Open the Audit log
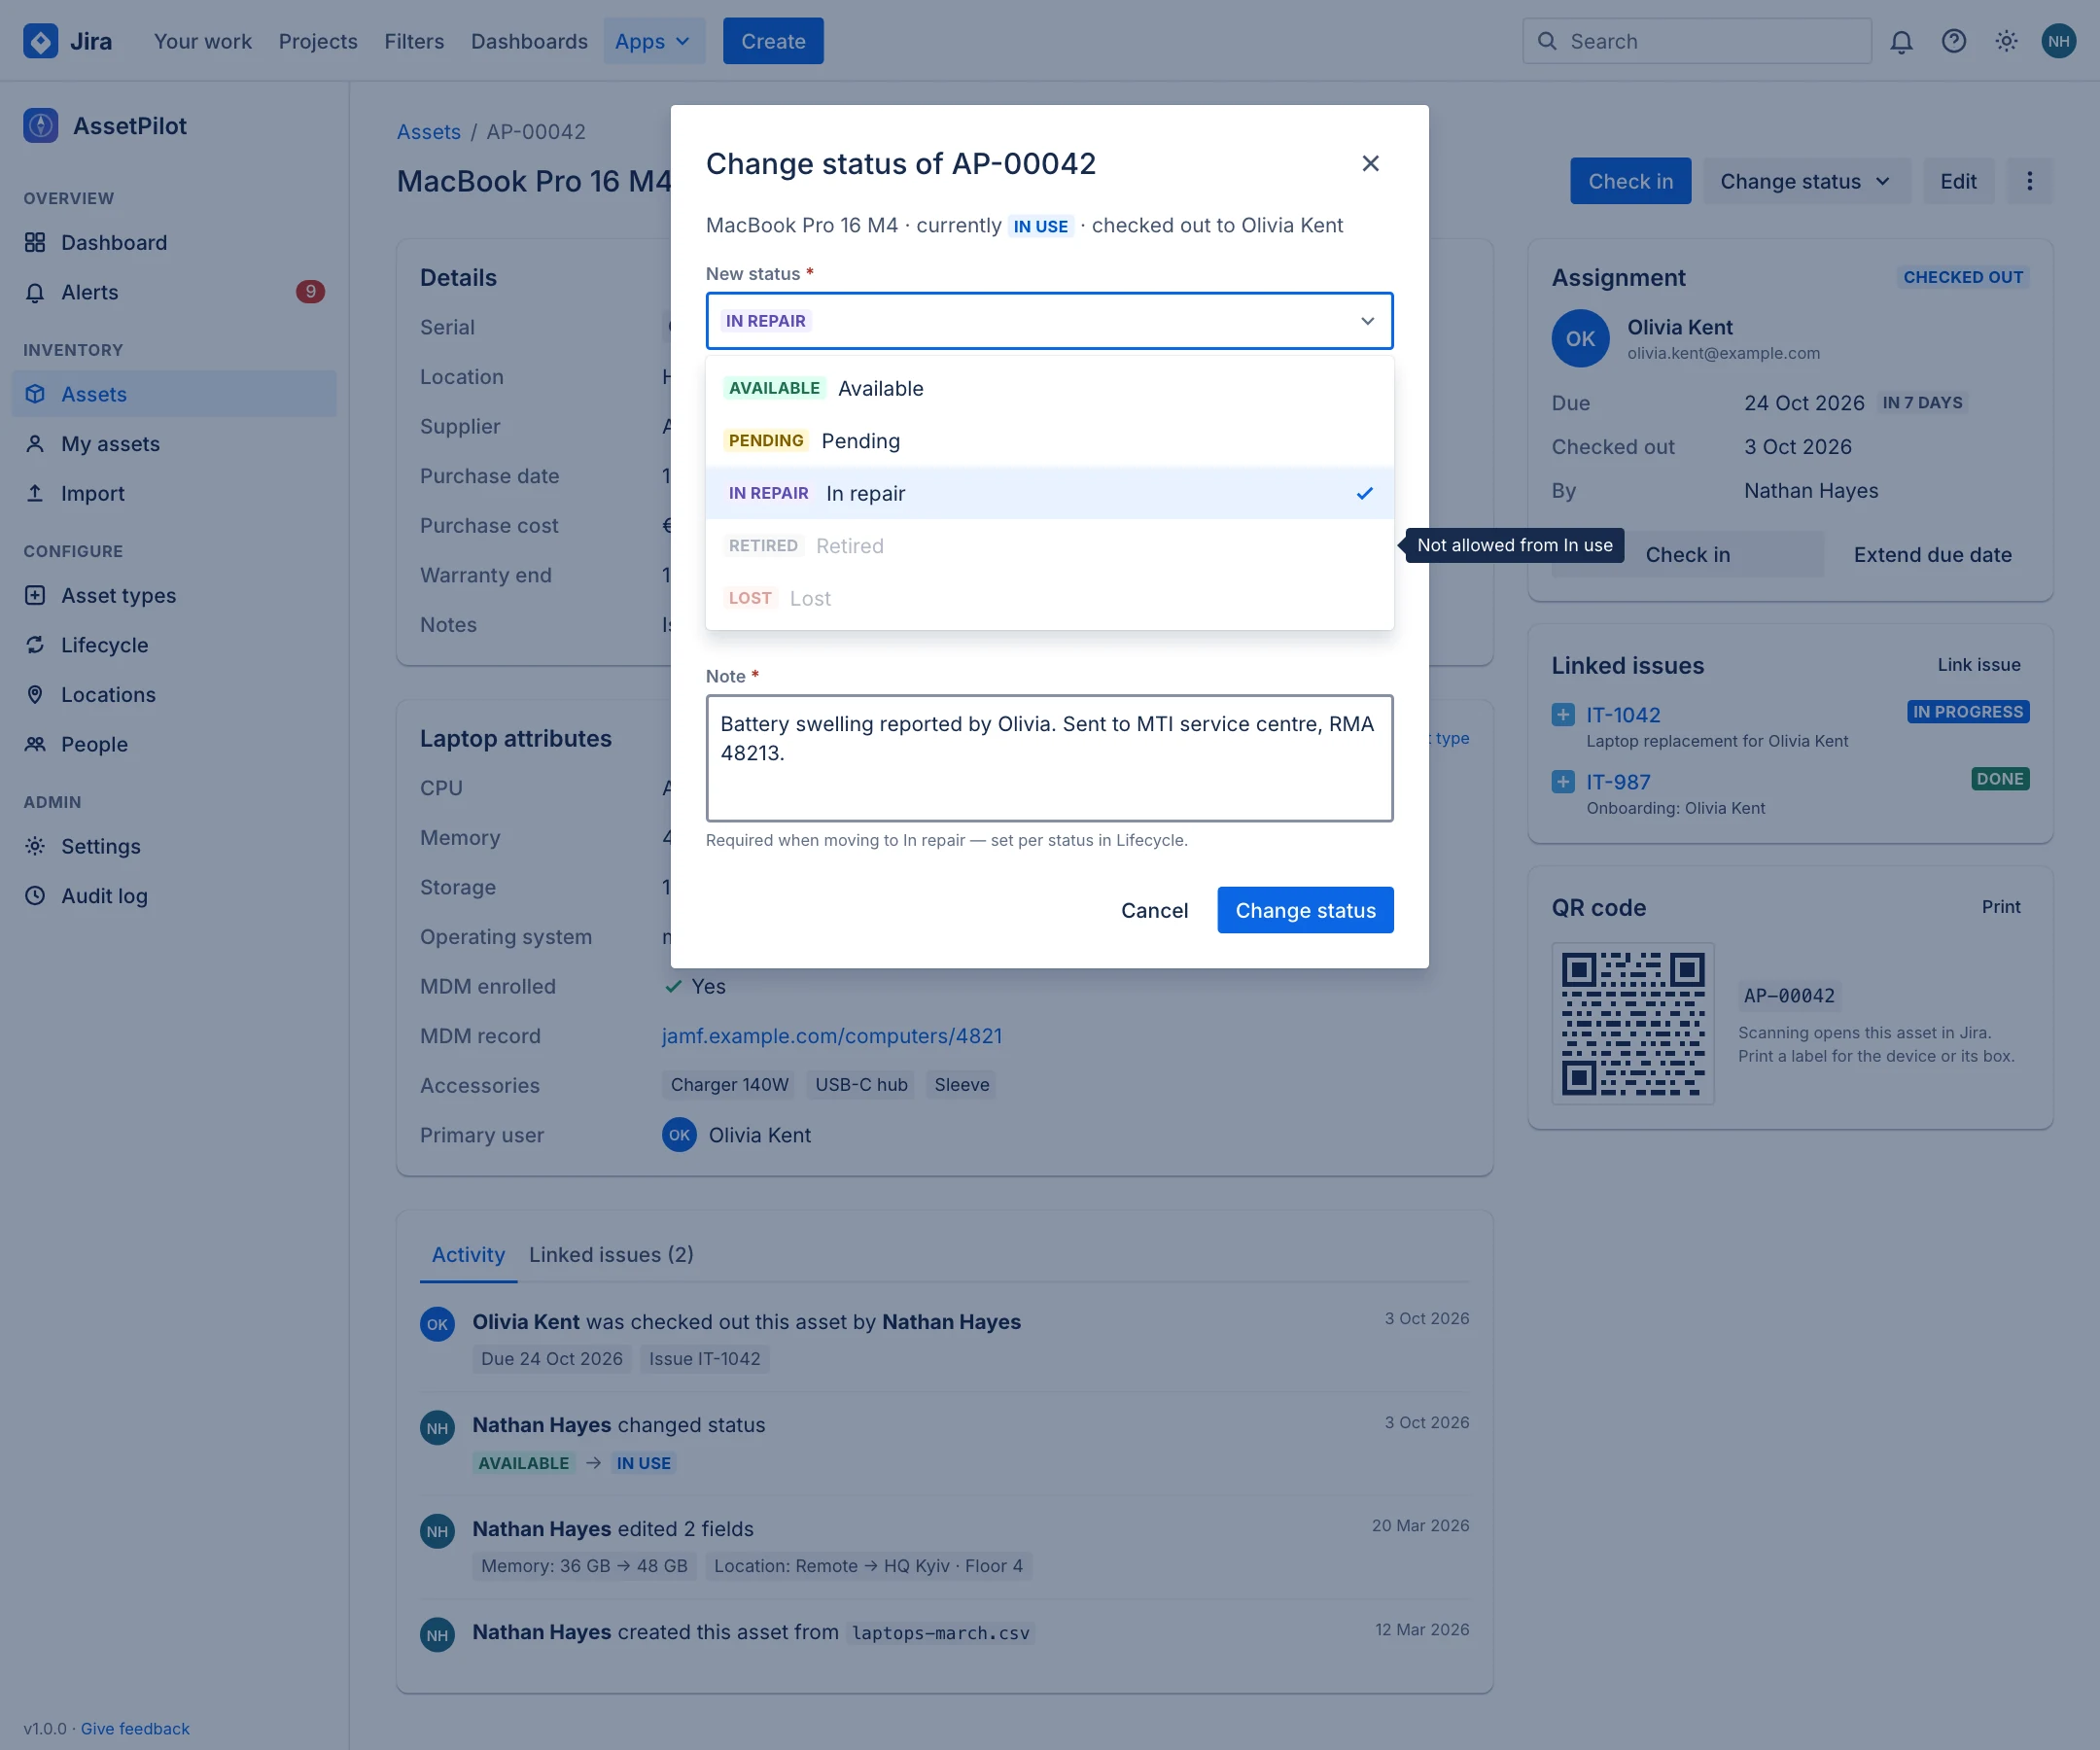 pyautogui.click(x=174, y=896)
